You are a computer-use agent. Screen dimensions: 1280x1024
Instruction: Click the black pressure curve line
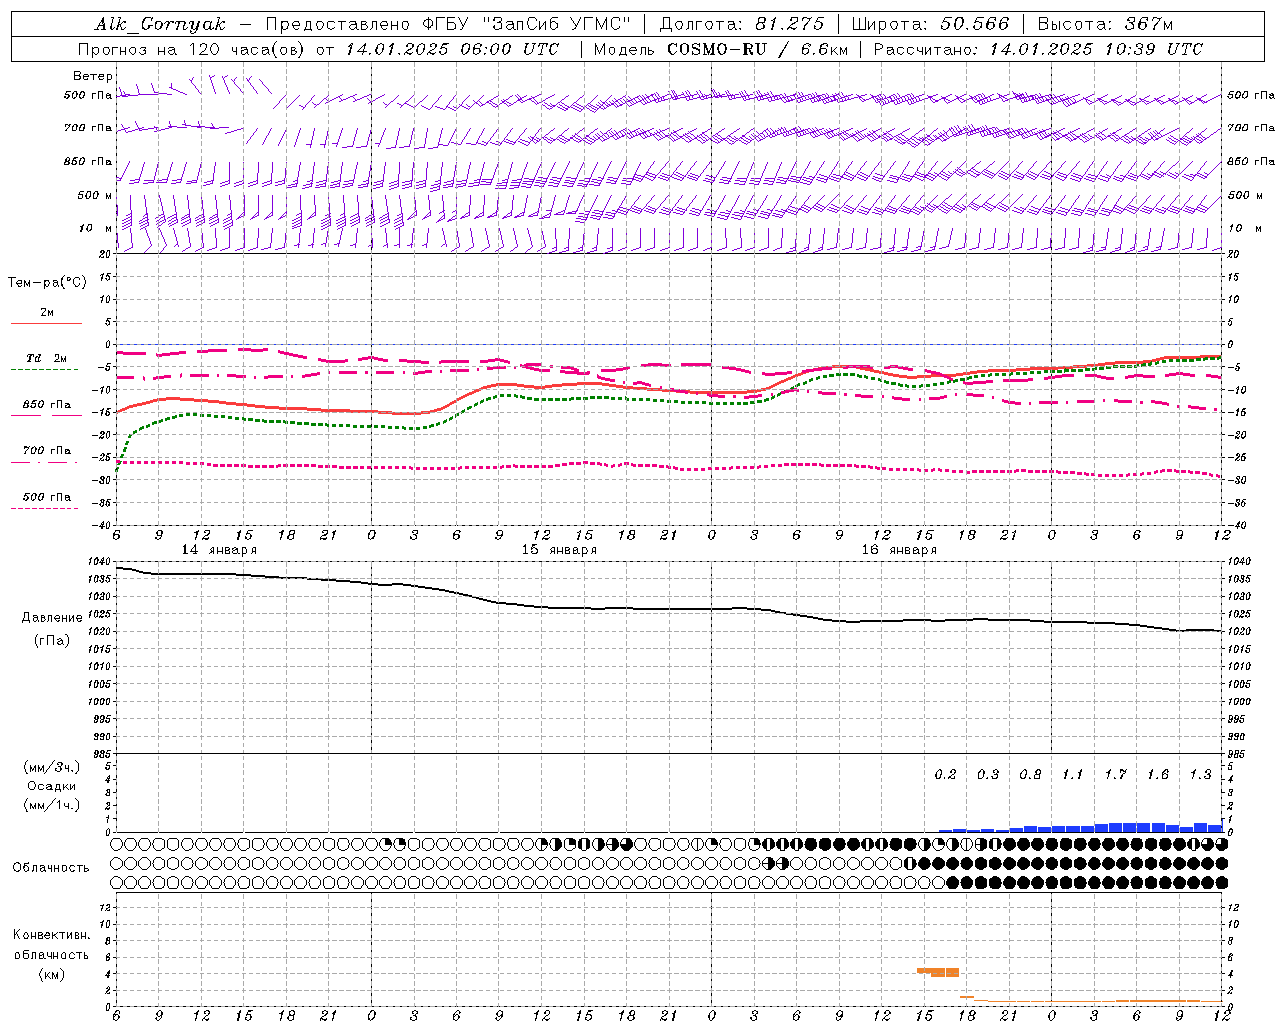(669, 608)
